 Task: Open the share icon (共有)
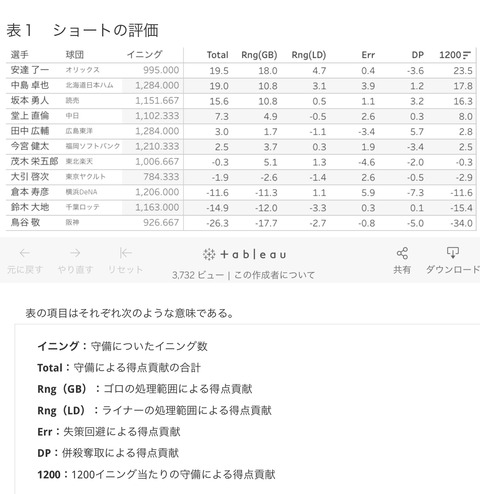tap(402, 253)
